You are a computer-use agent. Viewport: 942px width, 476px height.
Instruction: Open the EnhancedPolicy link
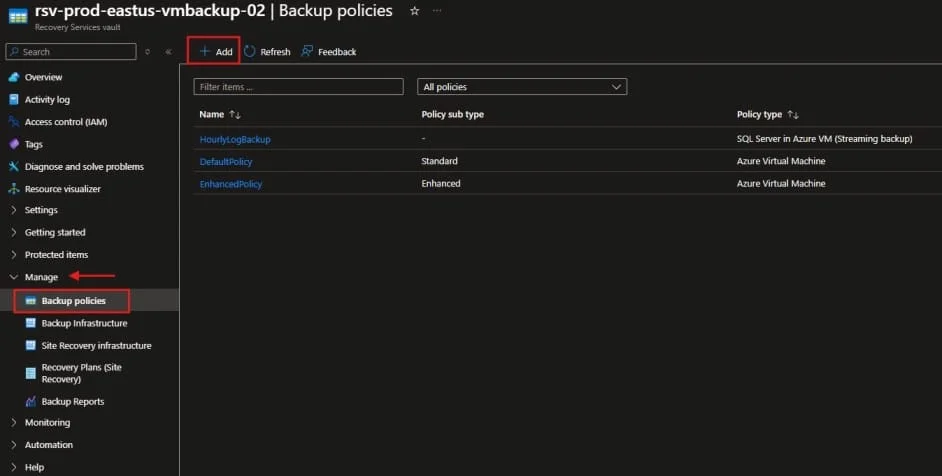231,184
